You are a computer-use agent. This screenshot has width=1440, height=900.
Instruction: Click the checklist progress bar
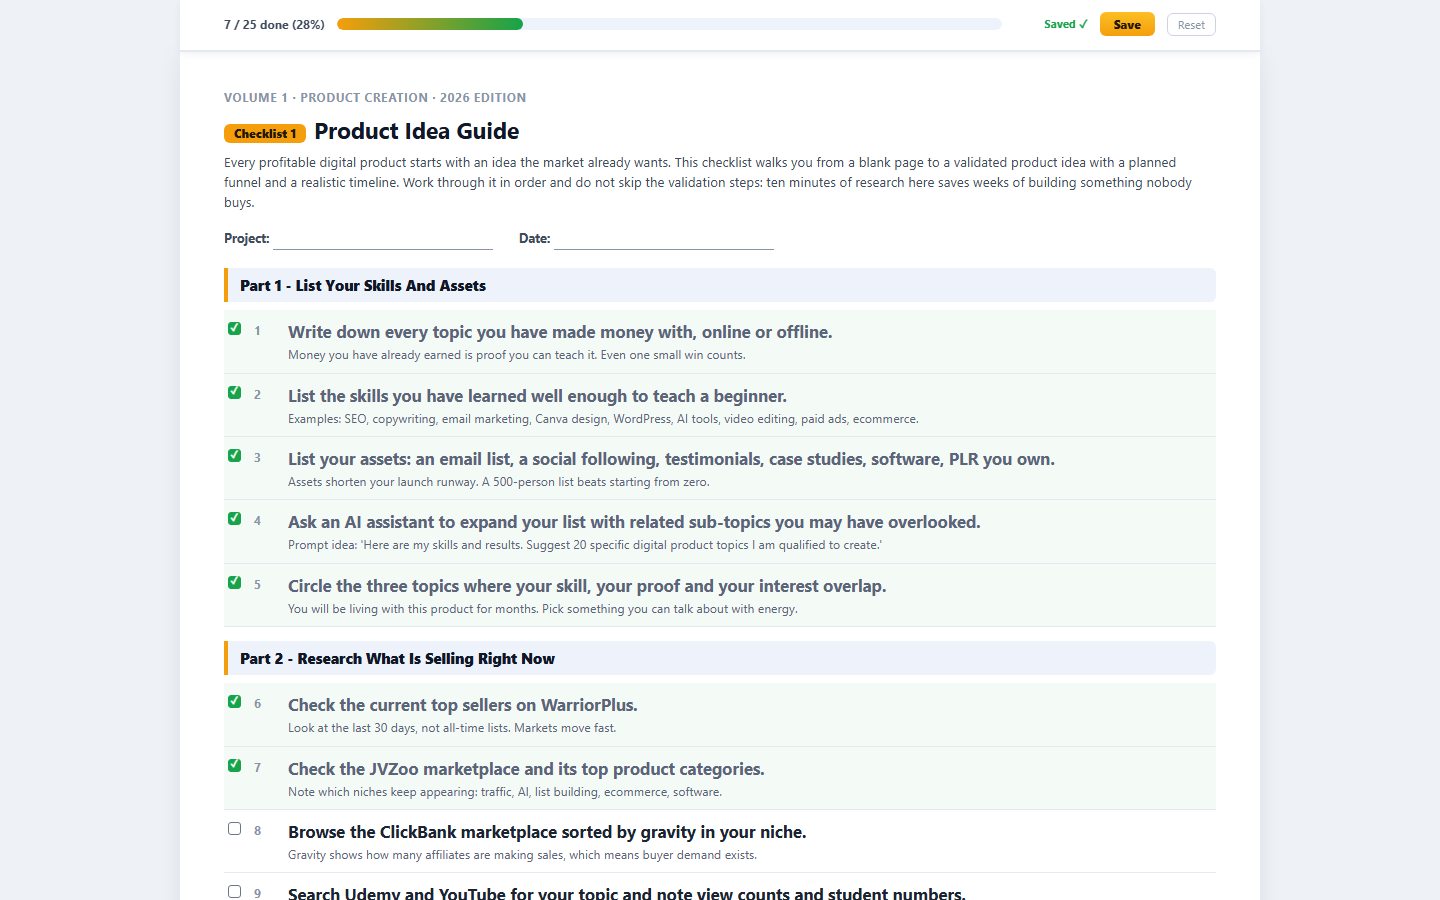coord(669,24)
